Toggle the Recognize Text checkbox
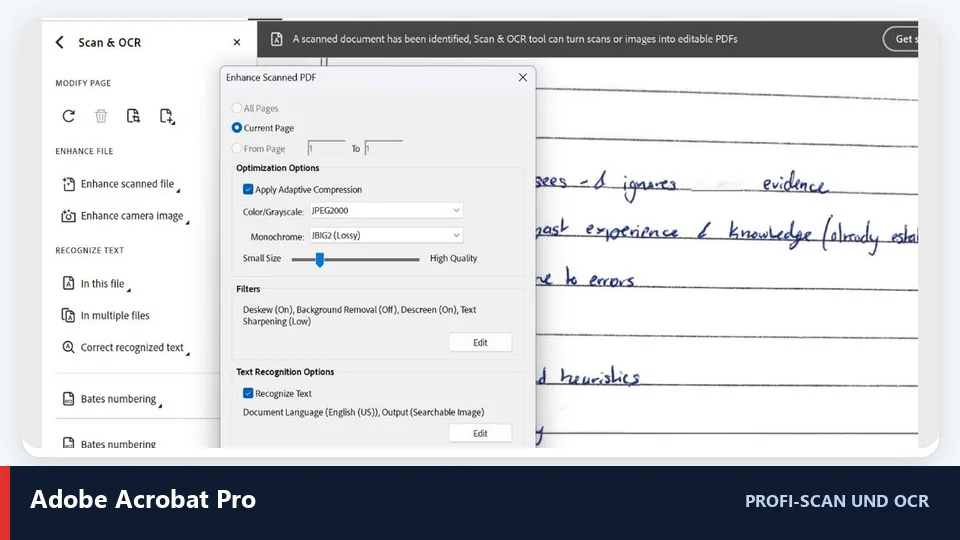The height and width of the screenshot is (540, 960). tap(248, 393)
